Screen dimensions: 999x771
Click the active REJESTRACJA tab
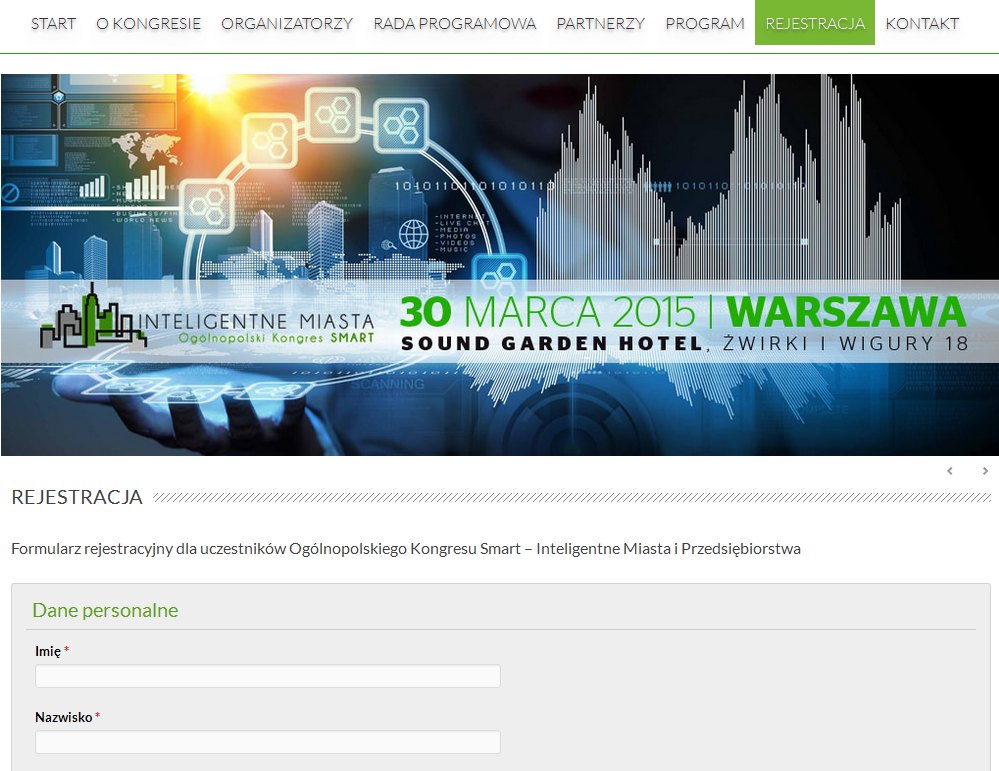(815, 23)
